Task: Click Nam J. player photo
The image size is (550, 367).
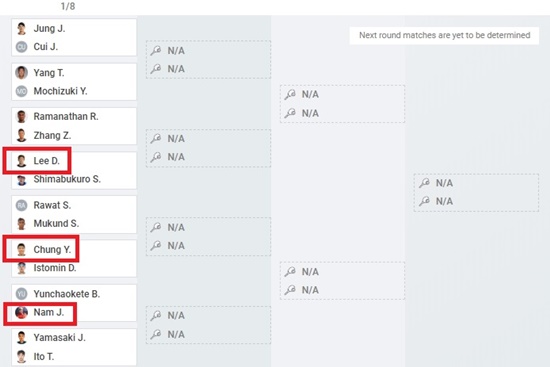Action: [21, 312]
